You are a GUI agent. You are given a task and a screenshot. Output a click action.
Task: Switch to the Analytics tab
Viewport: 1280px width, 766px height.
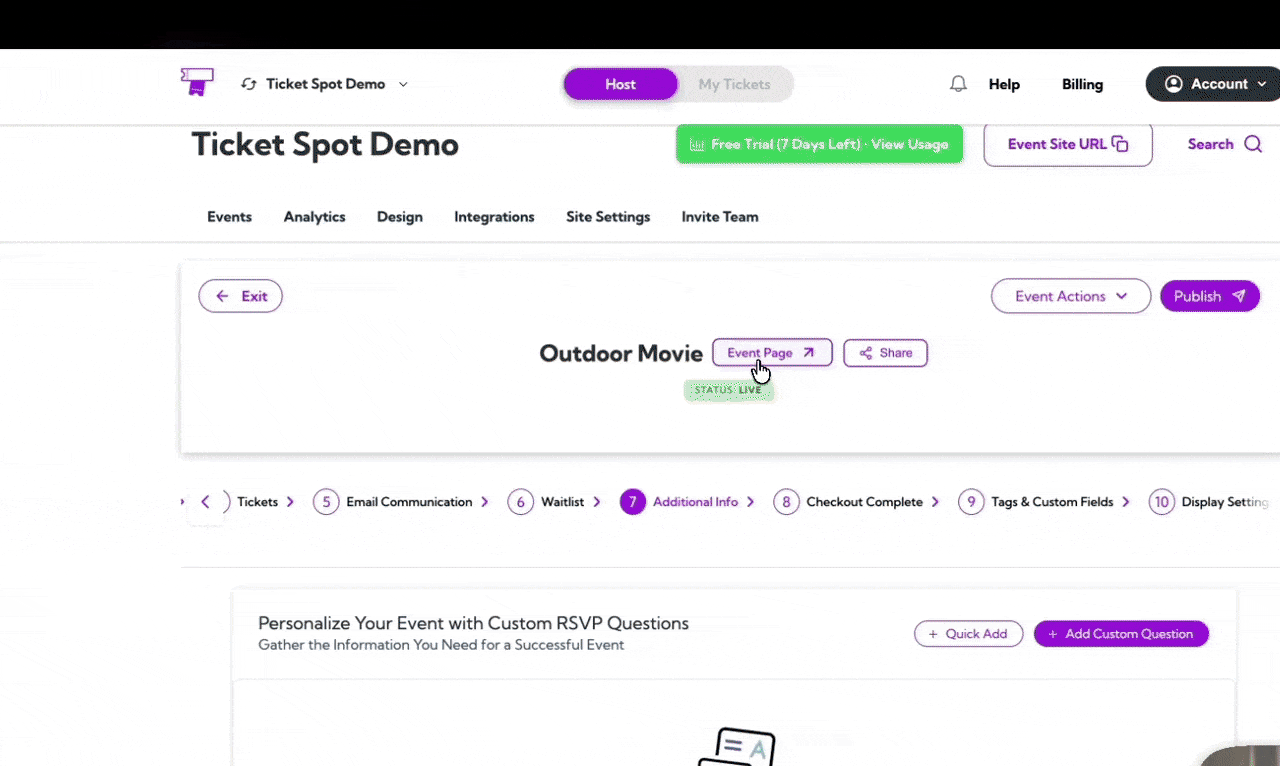click(x=314, y=217)
